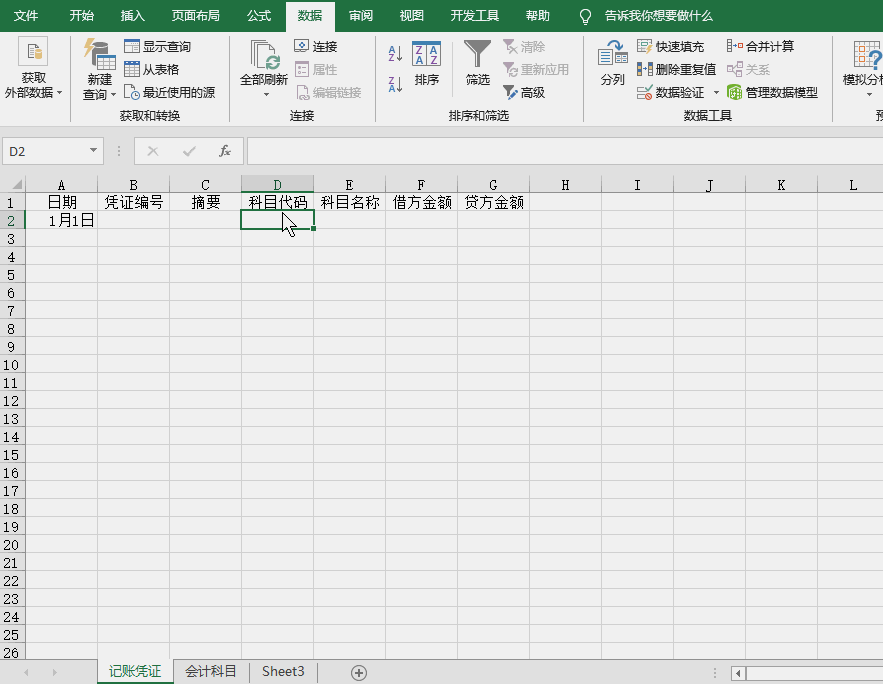Sort ascending with the A-Z icon

[395, 54]
